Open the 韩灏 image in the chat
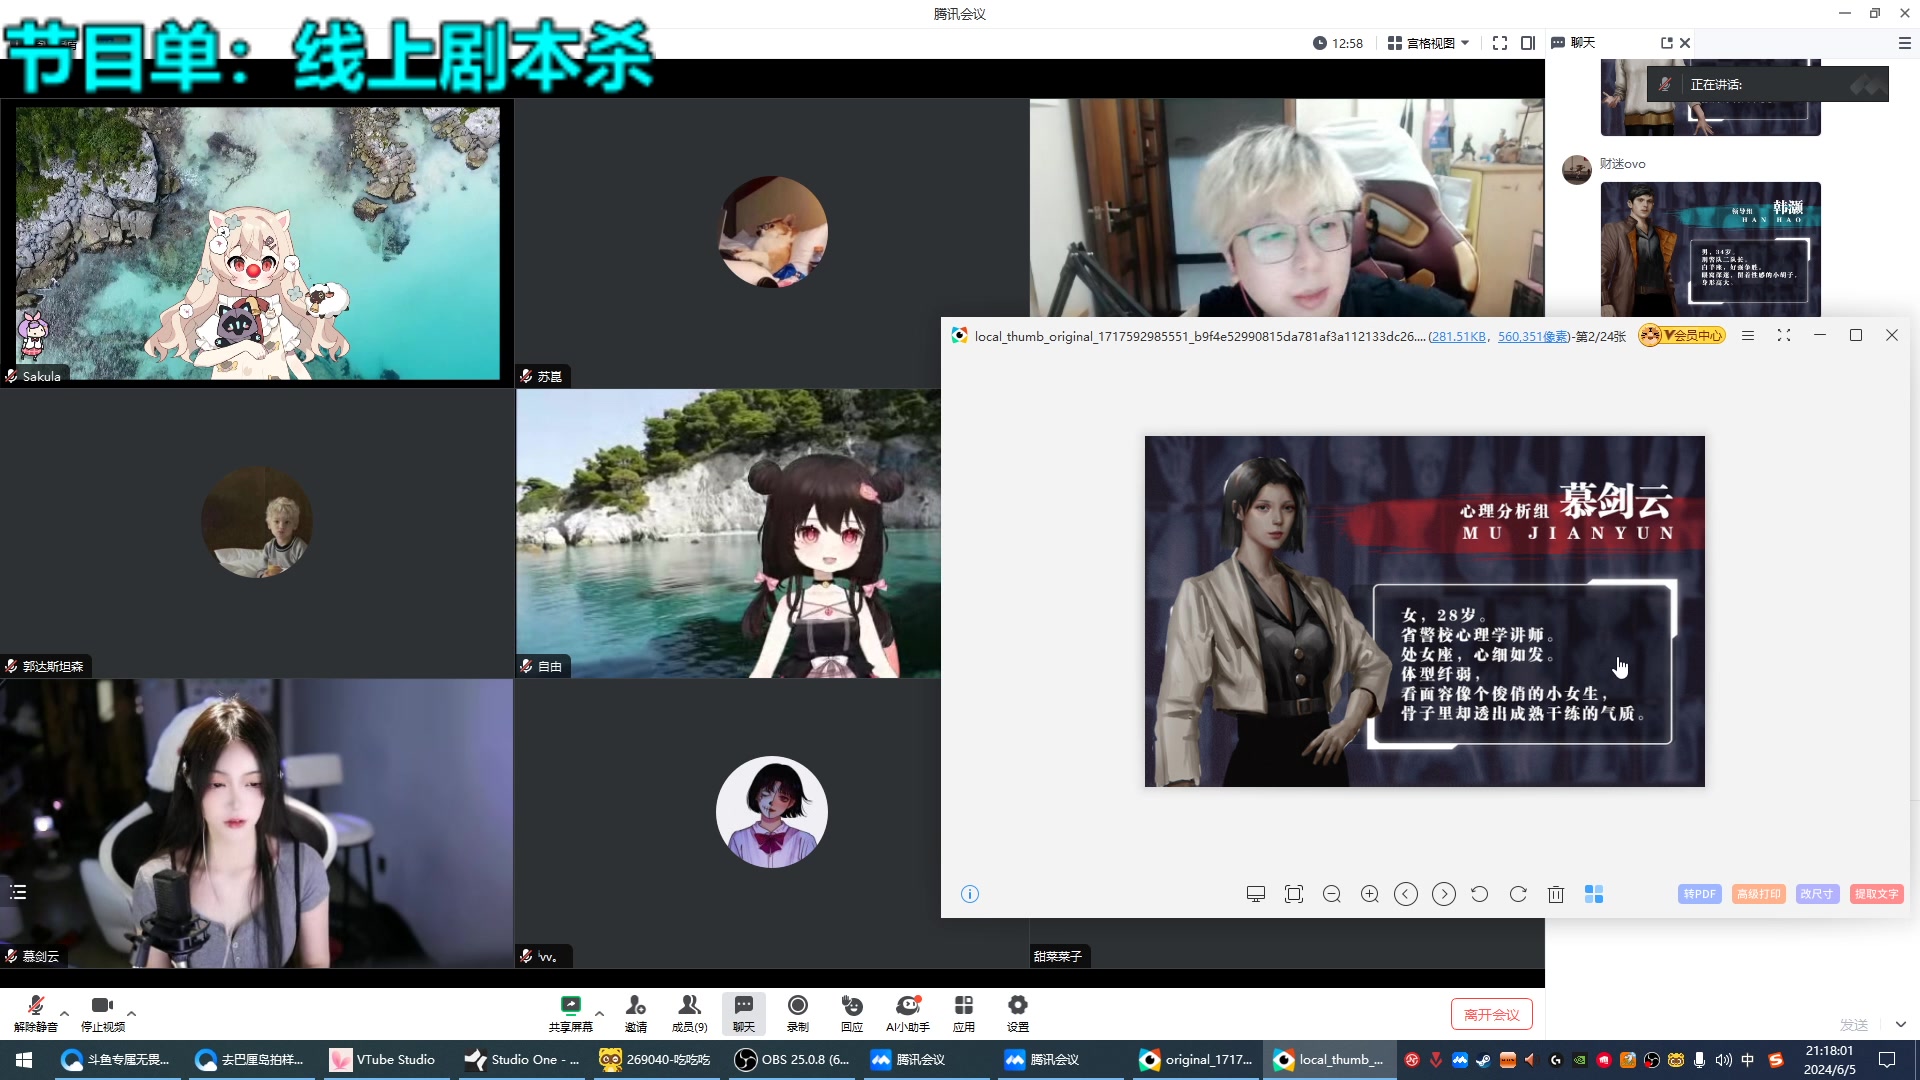1920x1080 pixels. 1710,249
